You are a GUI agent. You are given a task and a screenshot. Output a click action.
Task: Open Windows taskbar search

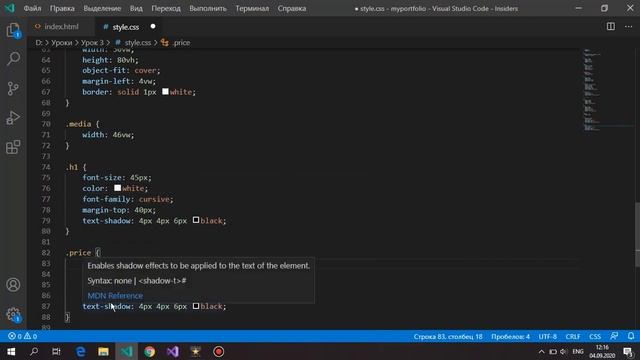click(34, 351)
